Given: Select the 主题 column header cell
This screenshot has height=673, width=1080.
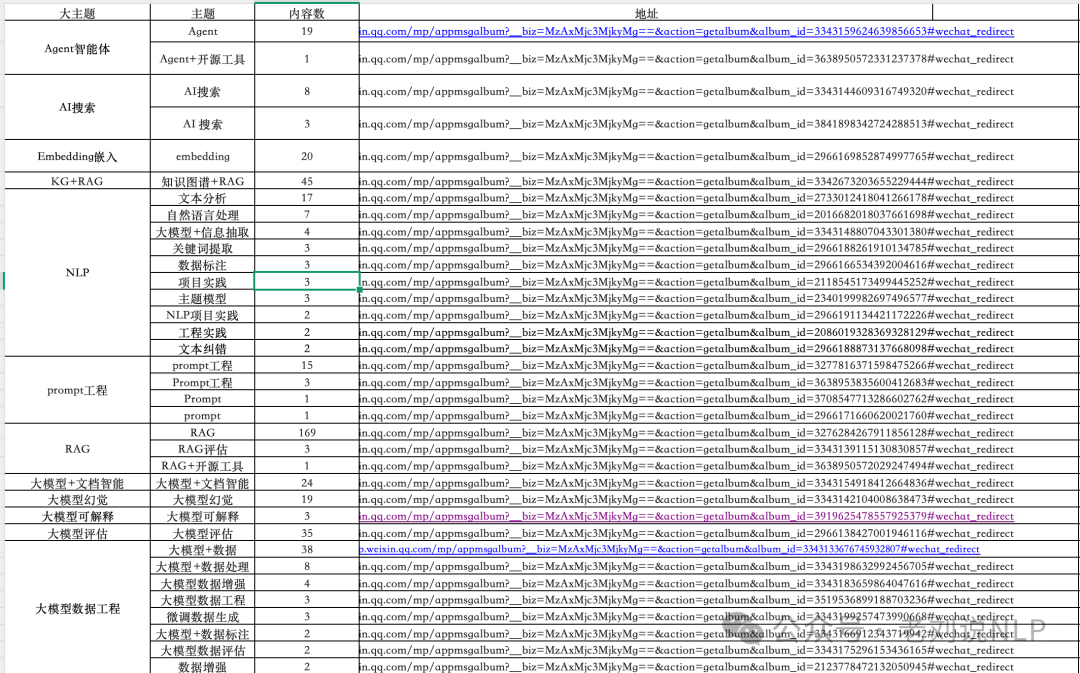Looking at the screenshot, I should [203, 13].
